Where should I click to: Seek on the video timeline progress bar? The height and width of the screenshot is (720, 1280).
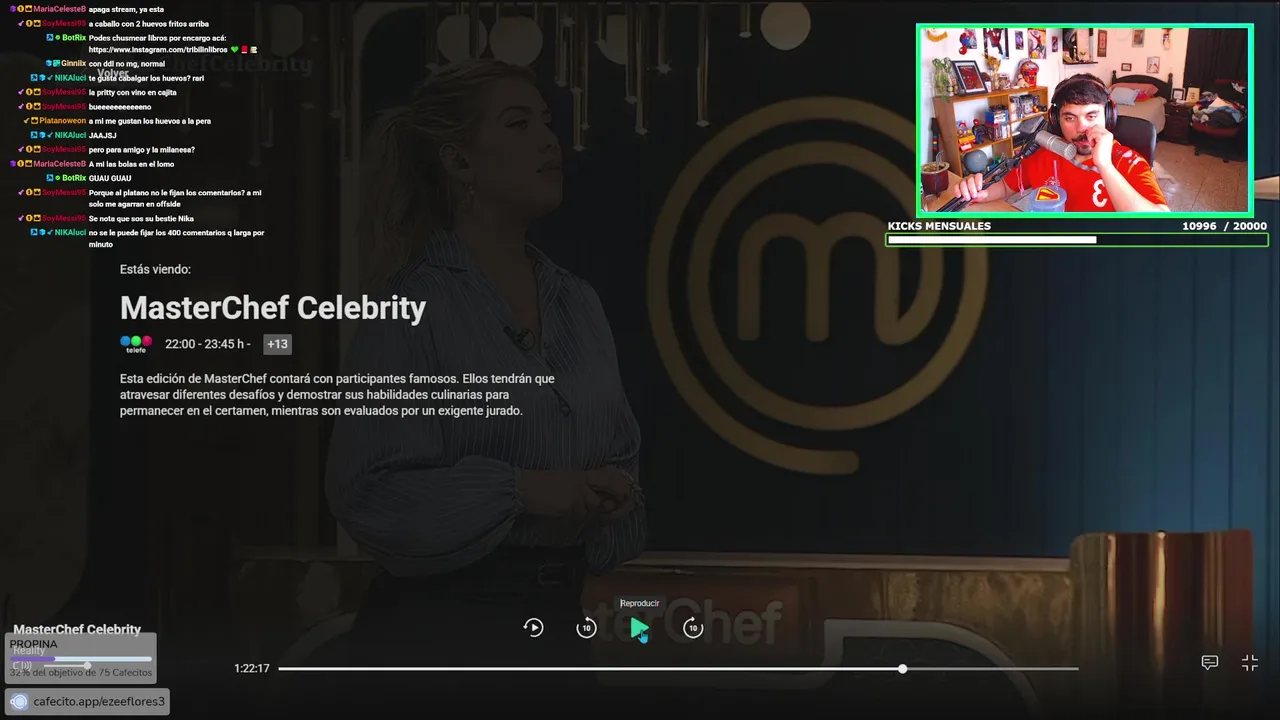678,668
